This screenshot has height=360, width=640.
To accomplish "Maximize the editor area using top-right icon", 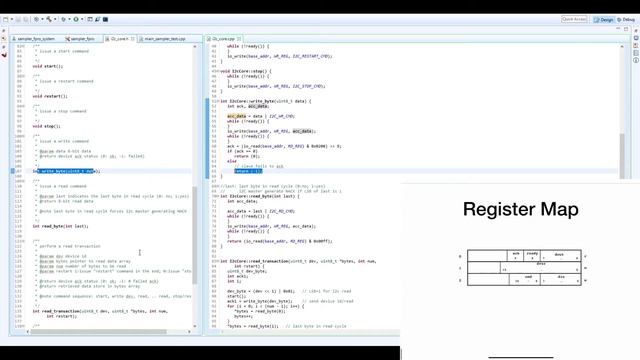I will (x=626, y=29).
